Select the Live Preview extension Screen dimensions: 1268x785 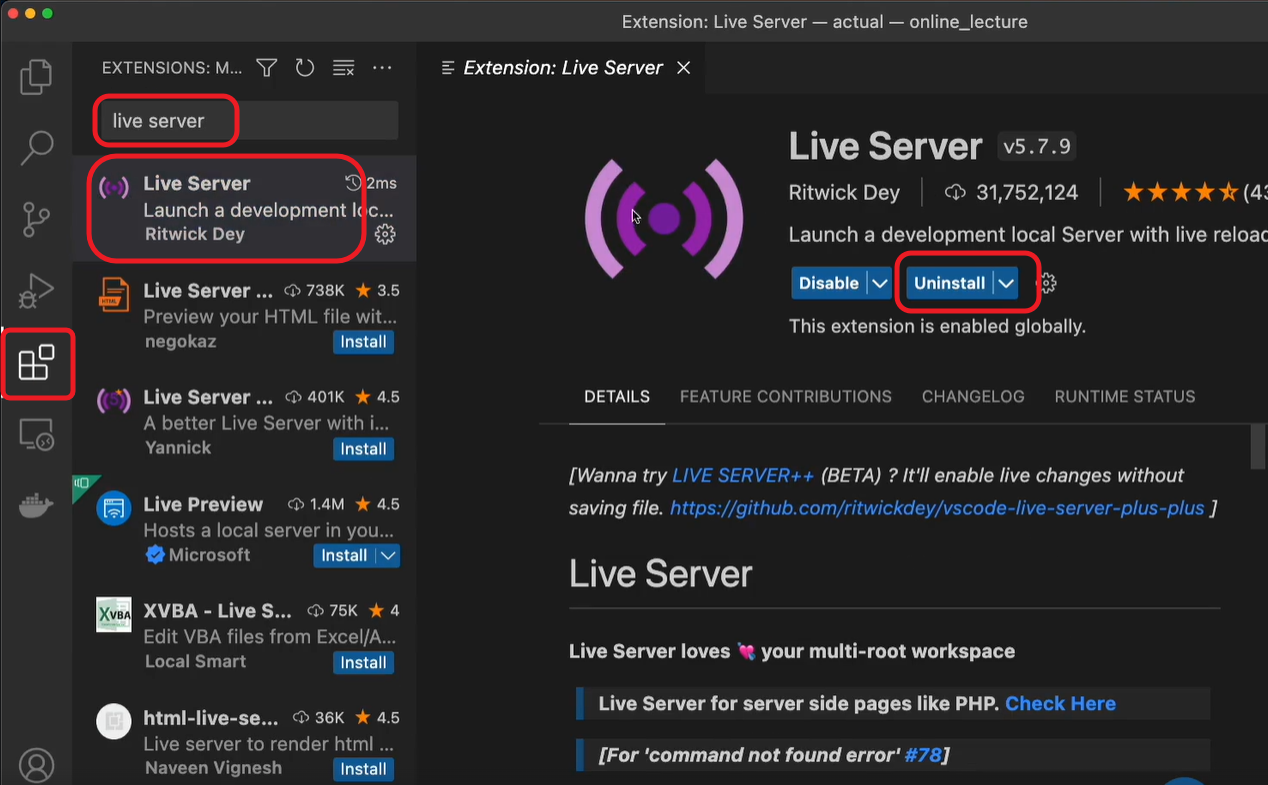click(x=244, y=530)
